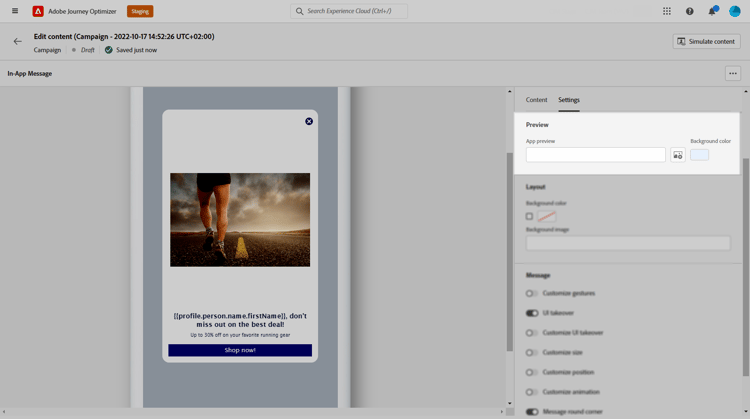The height and width of the screenshot is (419, 750).
Task: Open the Preview background color swatch
Action: (x=699, y=155)
